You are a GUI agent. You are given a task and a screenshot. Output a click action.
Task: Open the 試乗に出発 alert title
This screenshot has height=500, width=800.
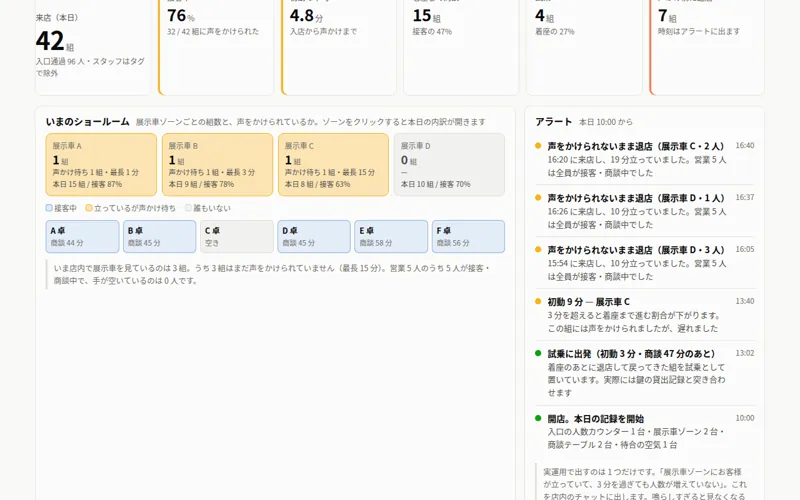tap(632, 354)
